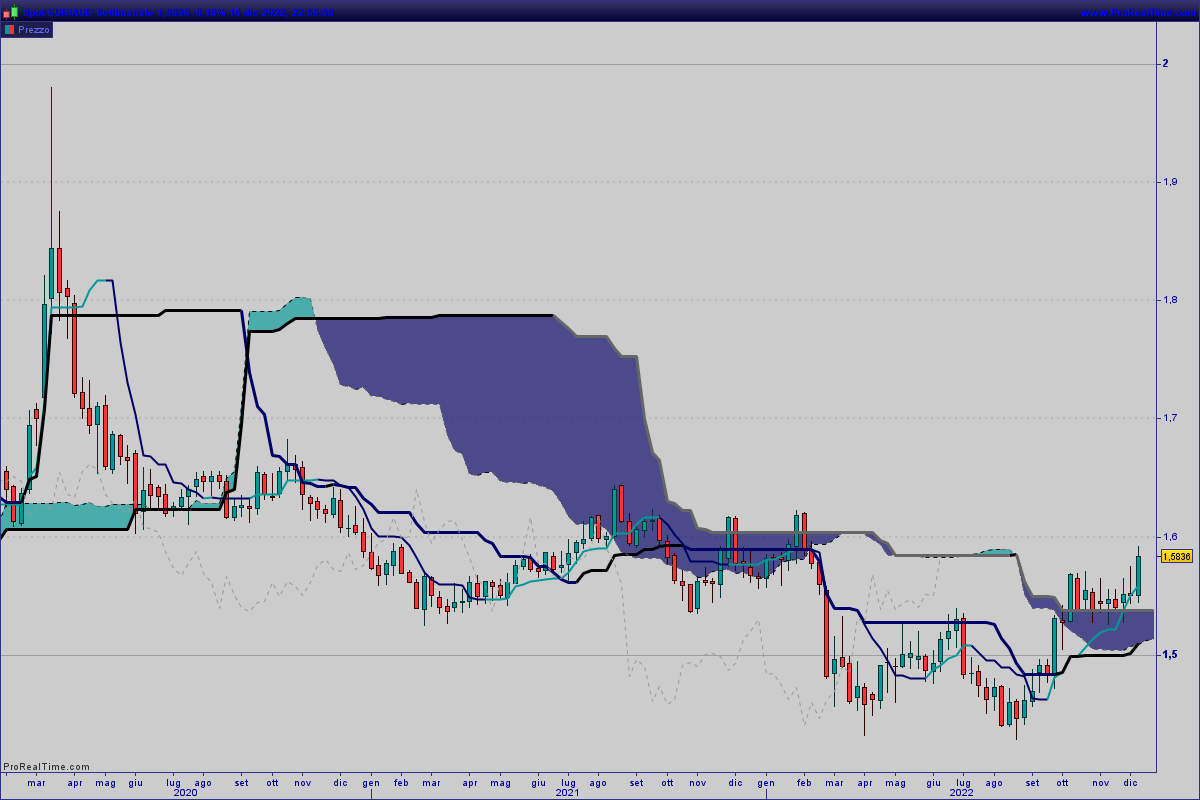Click the 1,5 level on price axis
Image resolution: width=1200 pixels, height=800 pixels.
pyautogui.click(x=1169, y=654)
